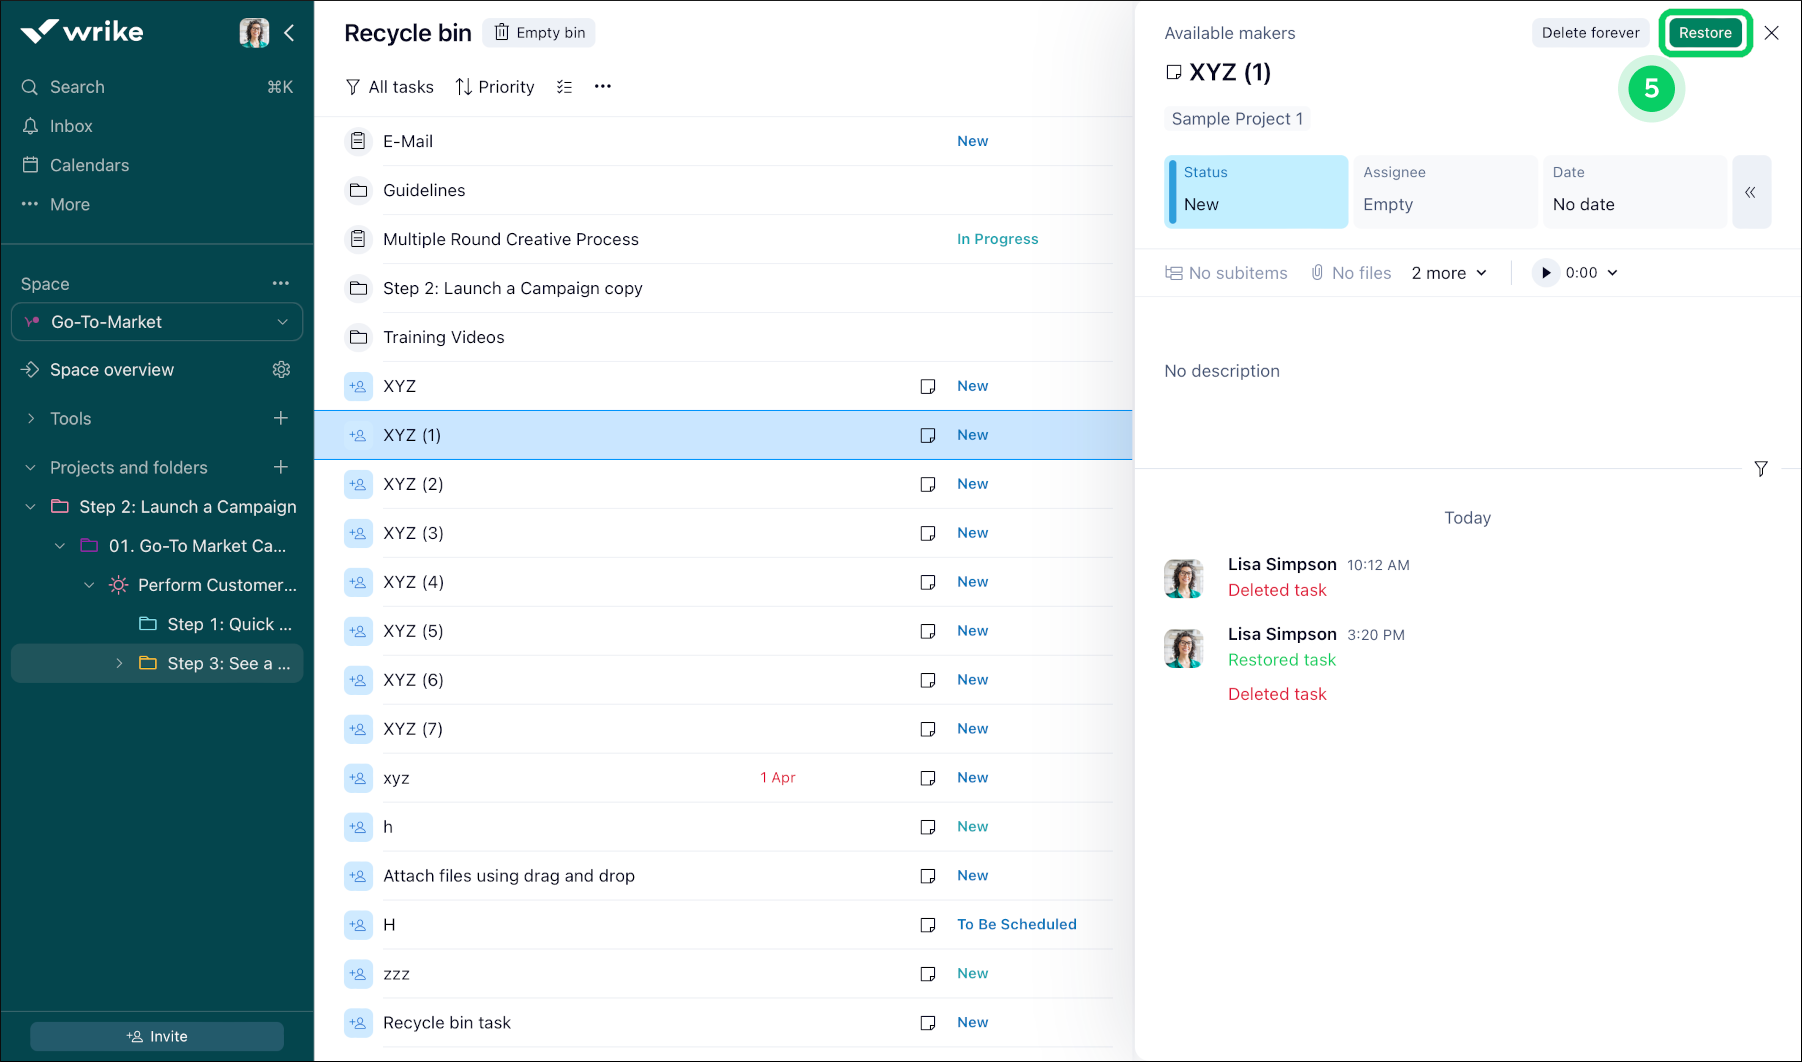This screenshot has height=1062, width=1802.
Task: Click the subitems icon labeled No subitems
Action: [1172, 272]
